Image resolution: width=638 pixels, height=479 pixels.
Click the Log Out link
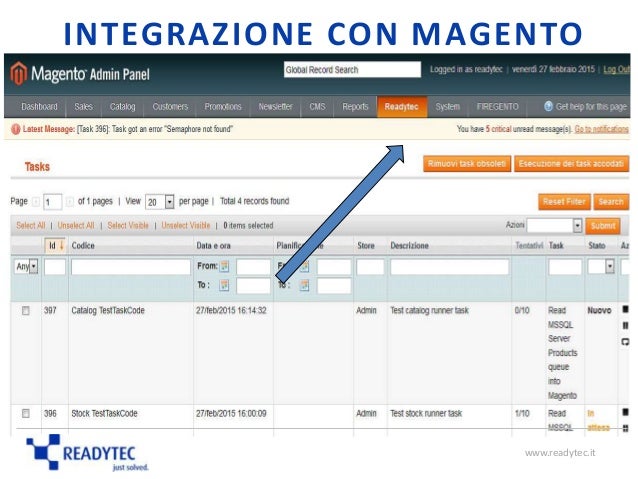[616, 70]
